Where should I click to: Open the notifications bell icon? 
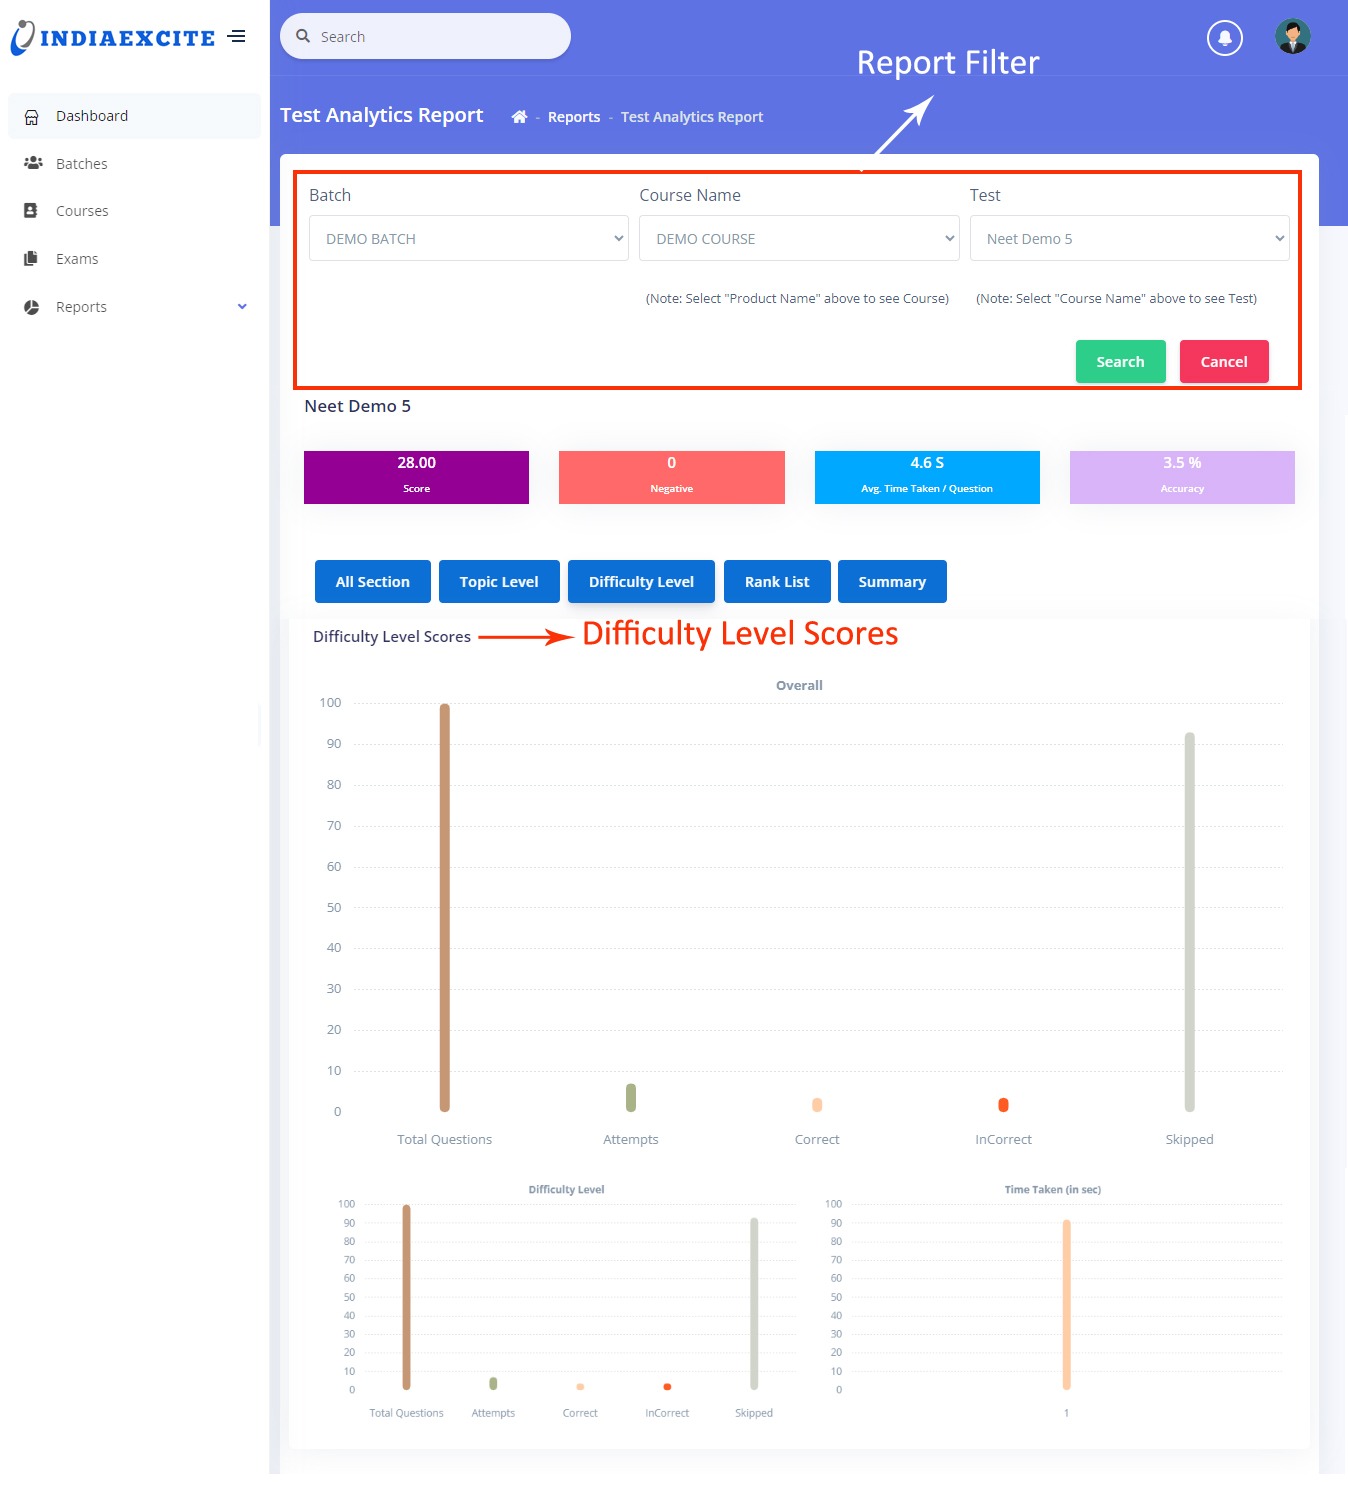(x=1224, y=38)
